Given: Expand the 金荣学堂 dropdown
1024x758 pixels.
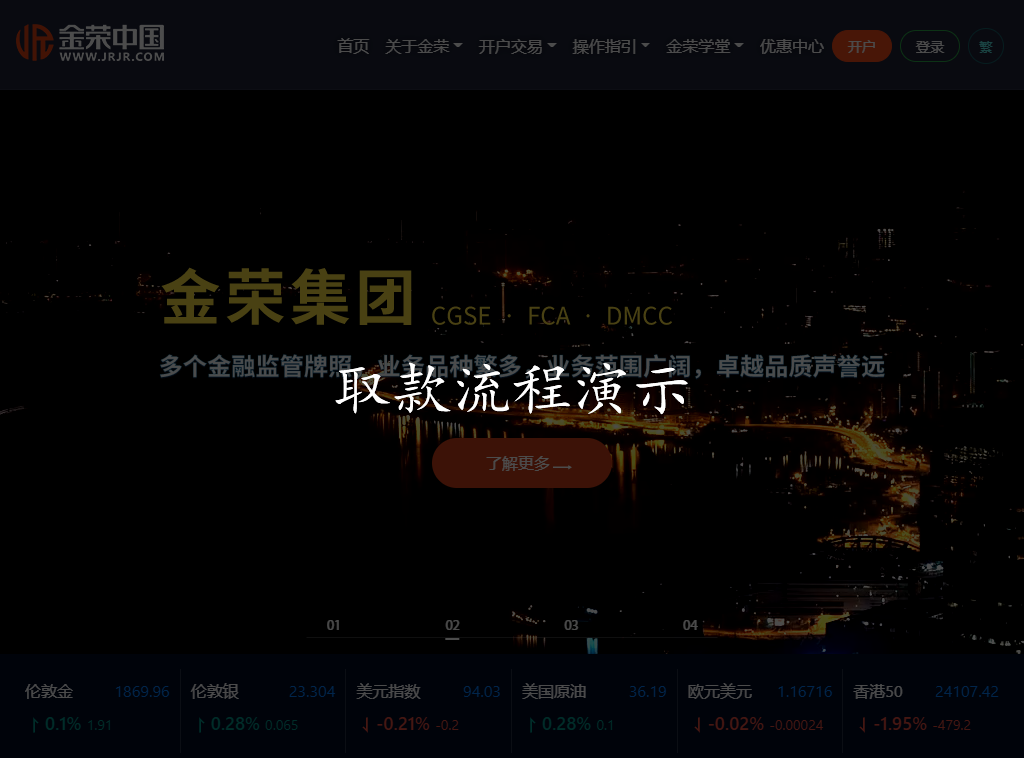Looking at the screenshot, I should tap(705, 46).
